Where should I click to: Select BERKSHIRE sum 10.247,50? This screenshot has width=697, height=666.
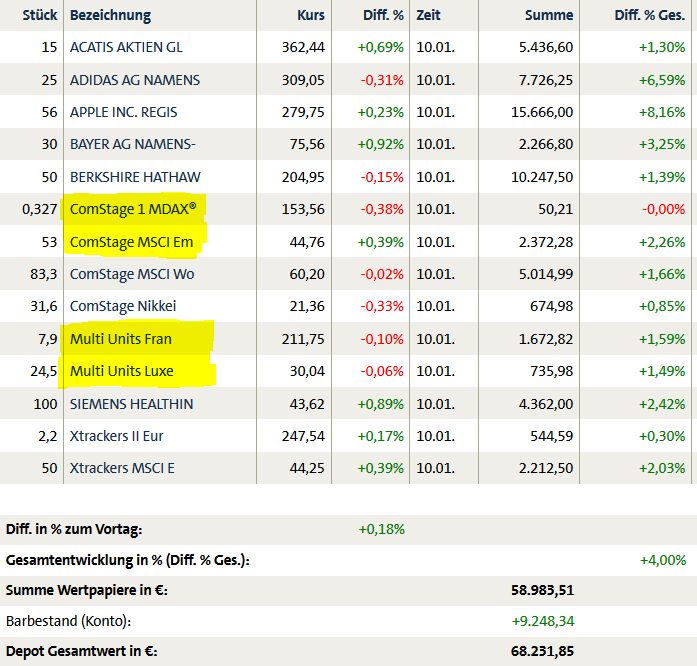coord(542,177)
